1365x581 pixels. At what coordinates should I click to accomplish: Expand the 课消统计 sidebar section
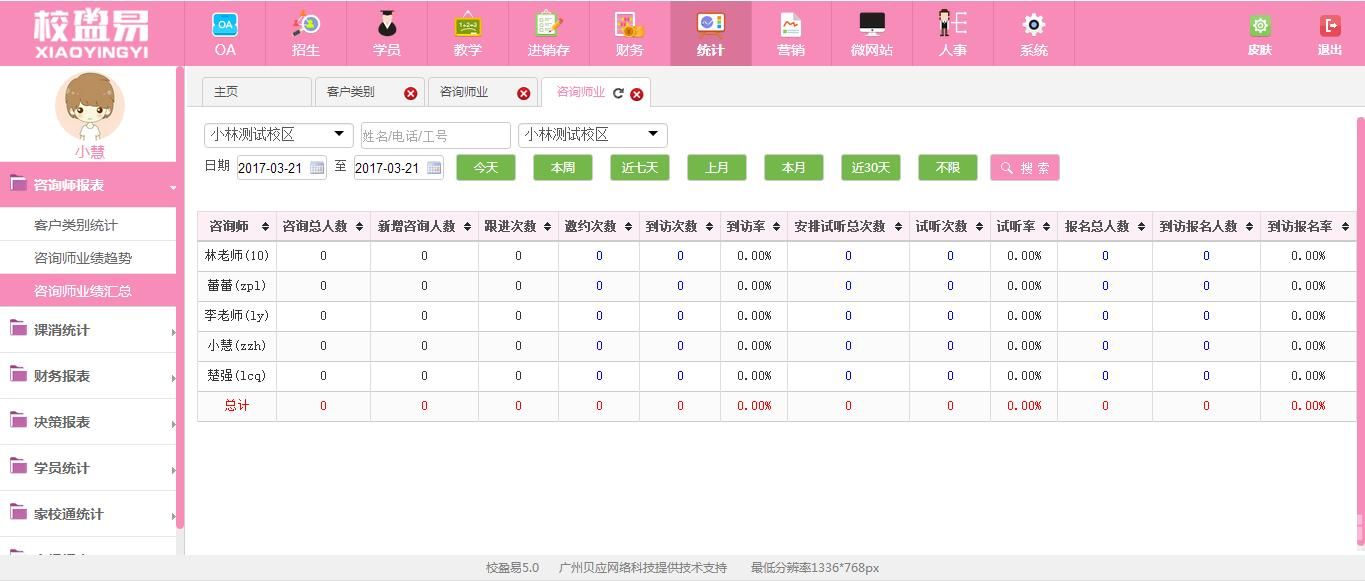[x=90, y=330]
